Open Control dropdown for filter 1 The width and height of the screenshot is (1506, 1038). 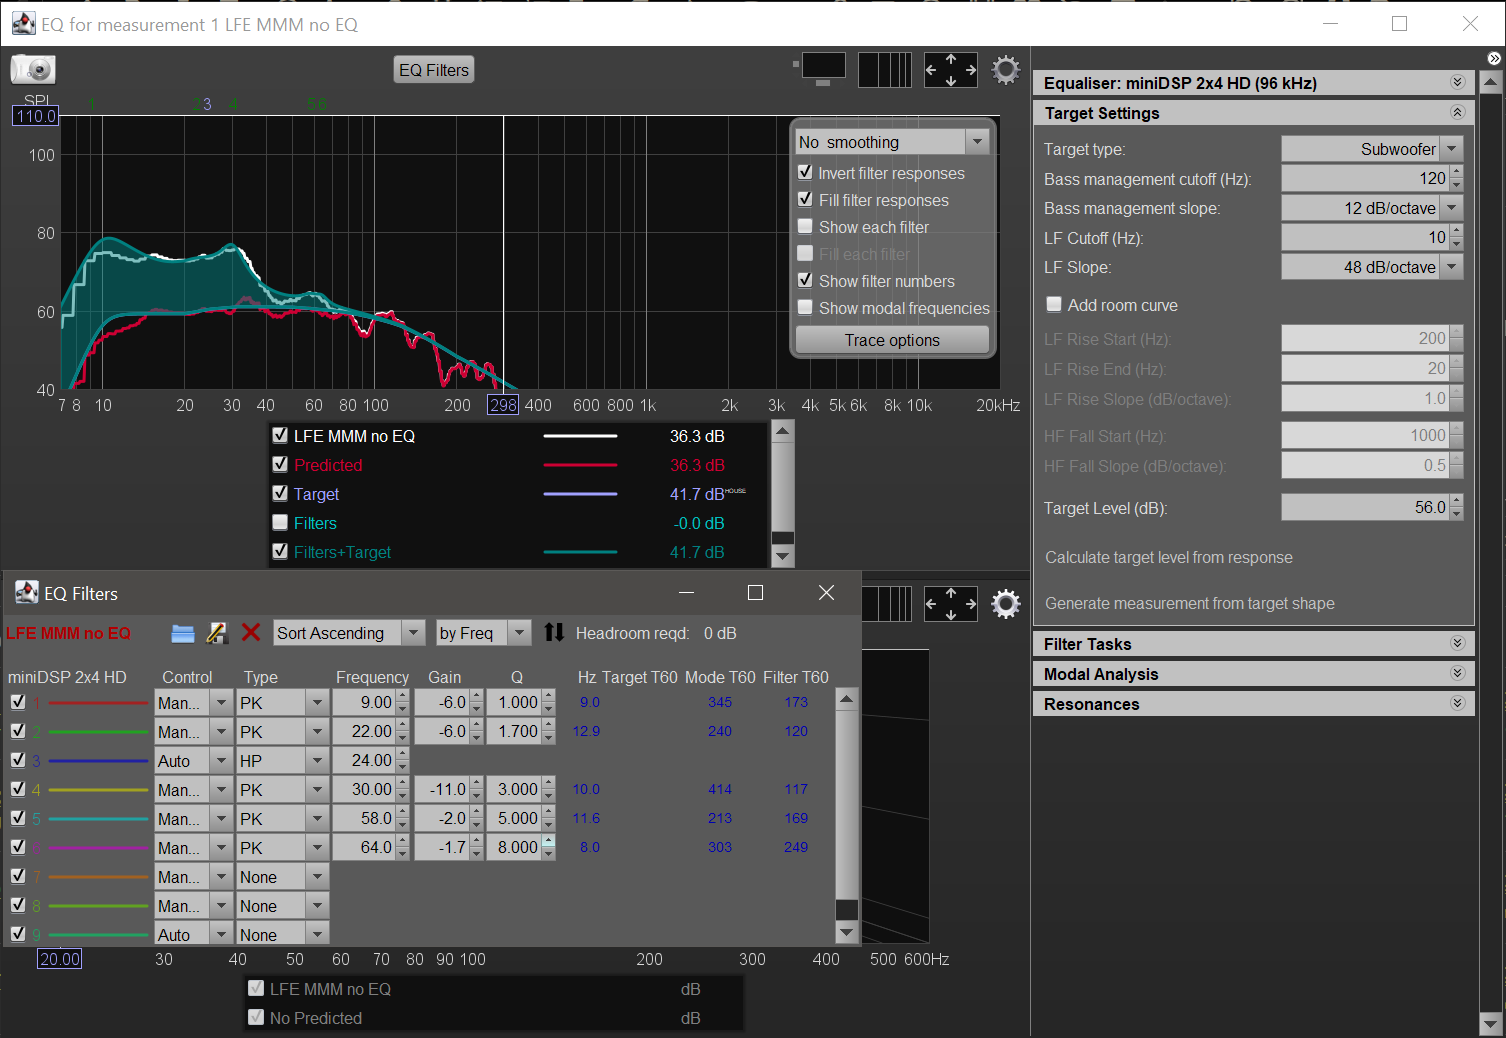[x=221, y=703]
